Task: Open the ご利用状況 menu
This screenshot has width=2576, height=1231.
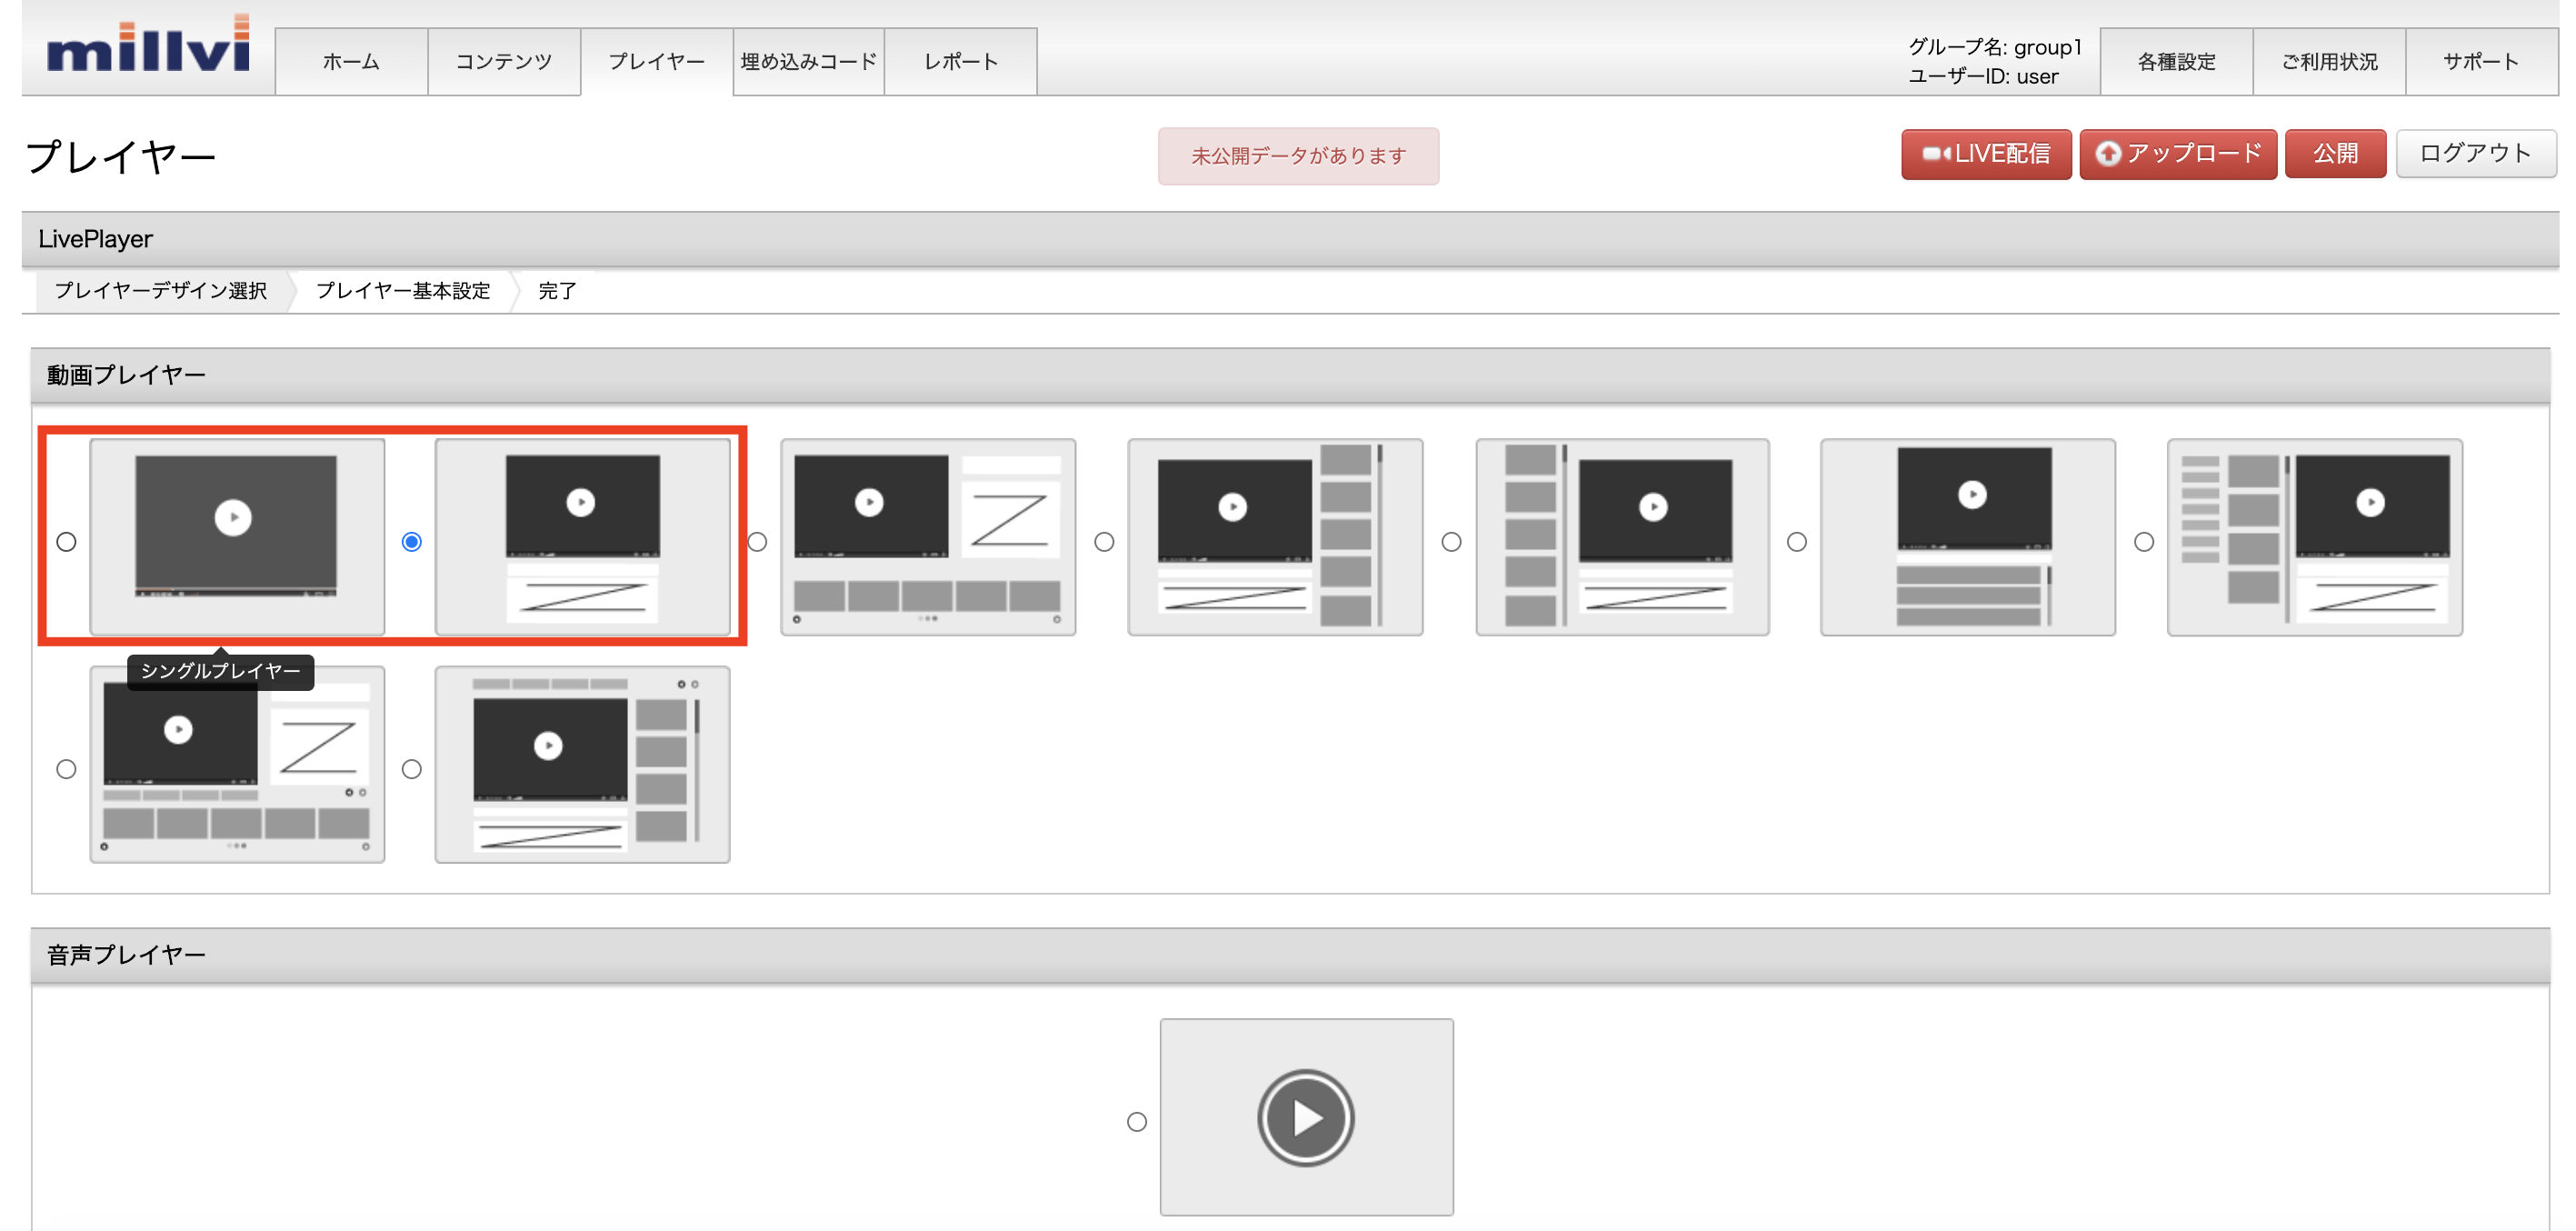Action: 2330,62
